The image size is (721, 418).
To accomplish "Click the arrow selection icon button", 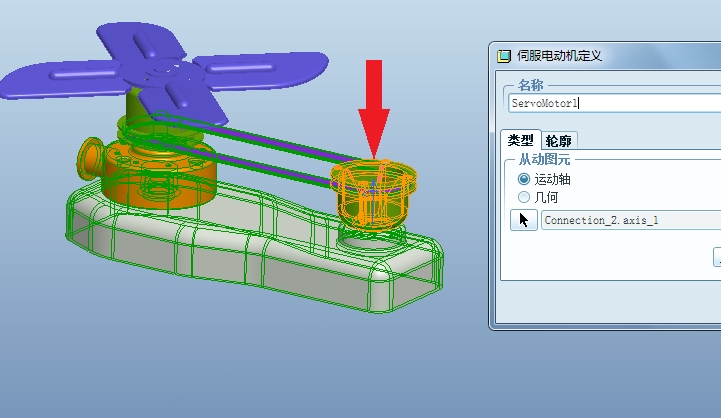I will point(524,220).
